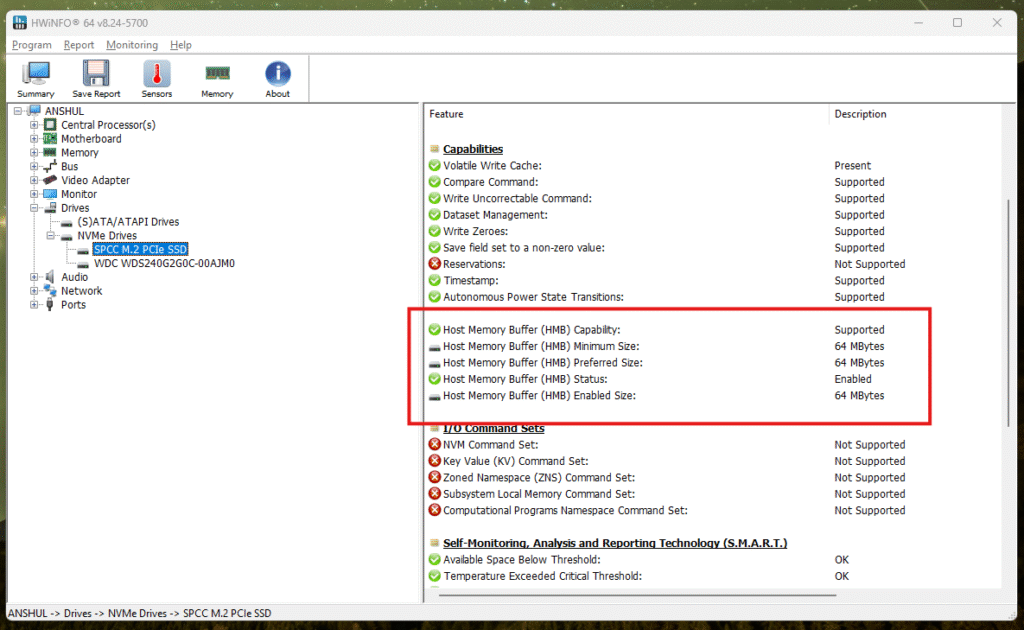Open the Report menu
The width and height of the screenshot is (1024, 630).
pos(79,45)
